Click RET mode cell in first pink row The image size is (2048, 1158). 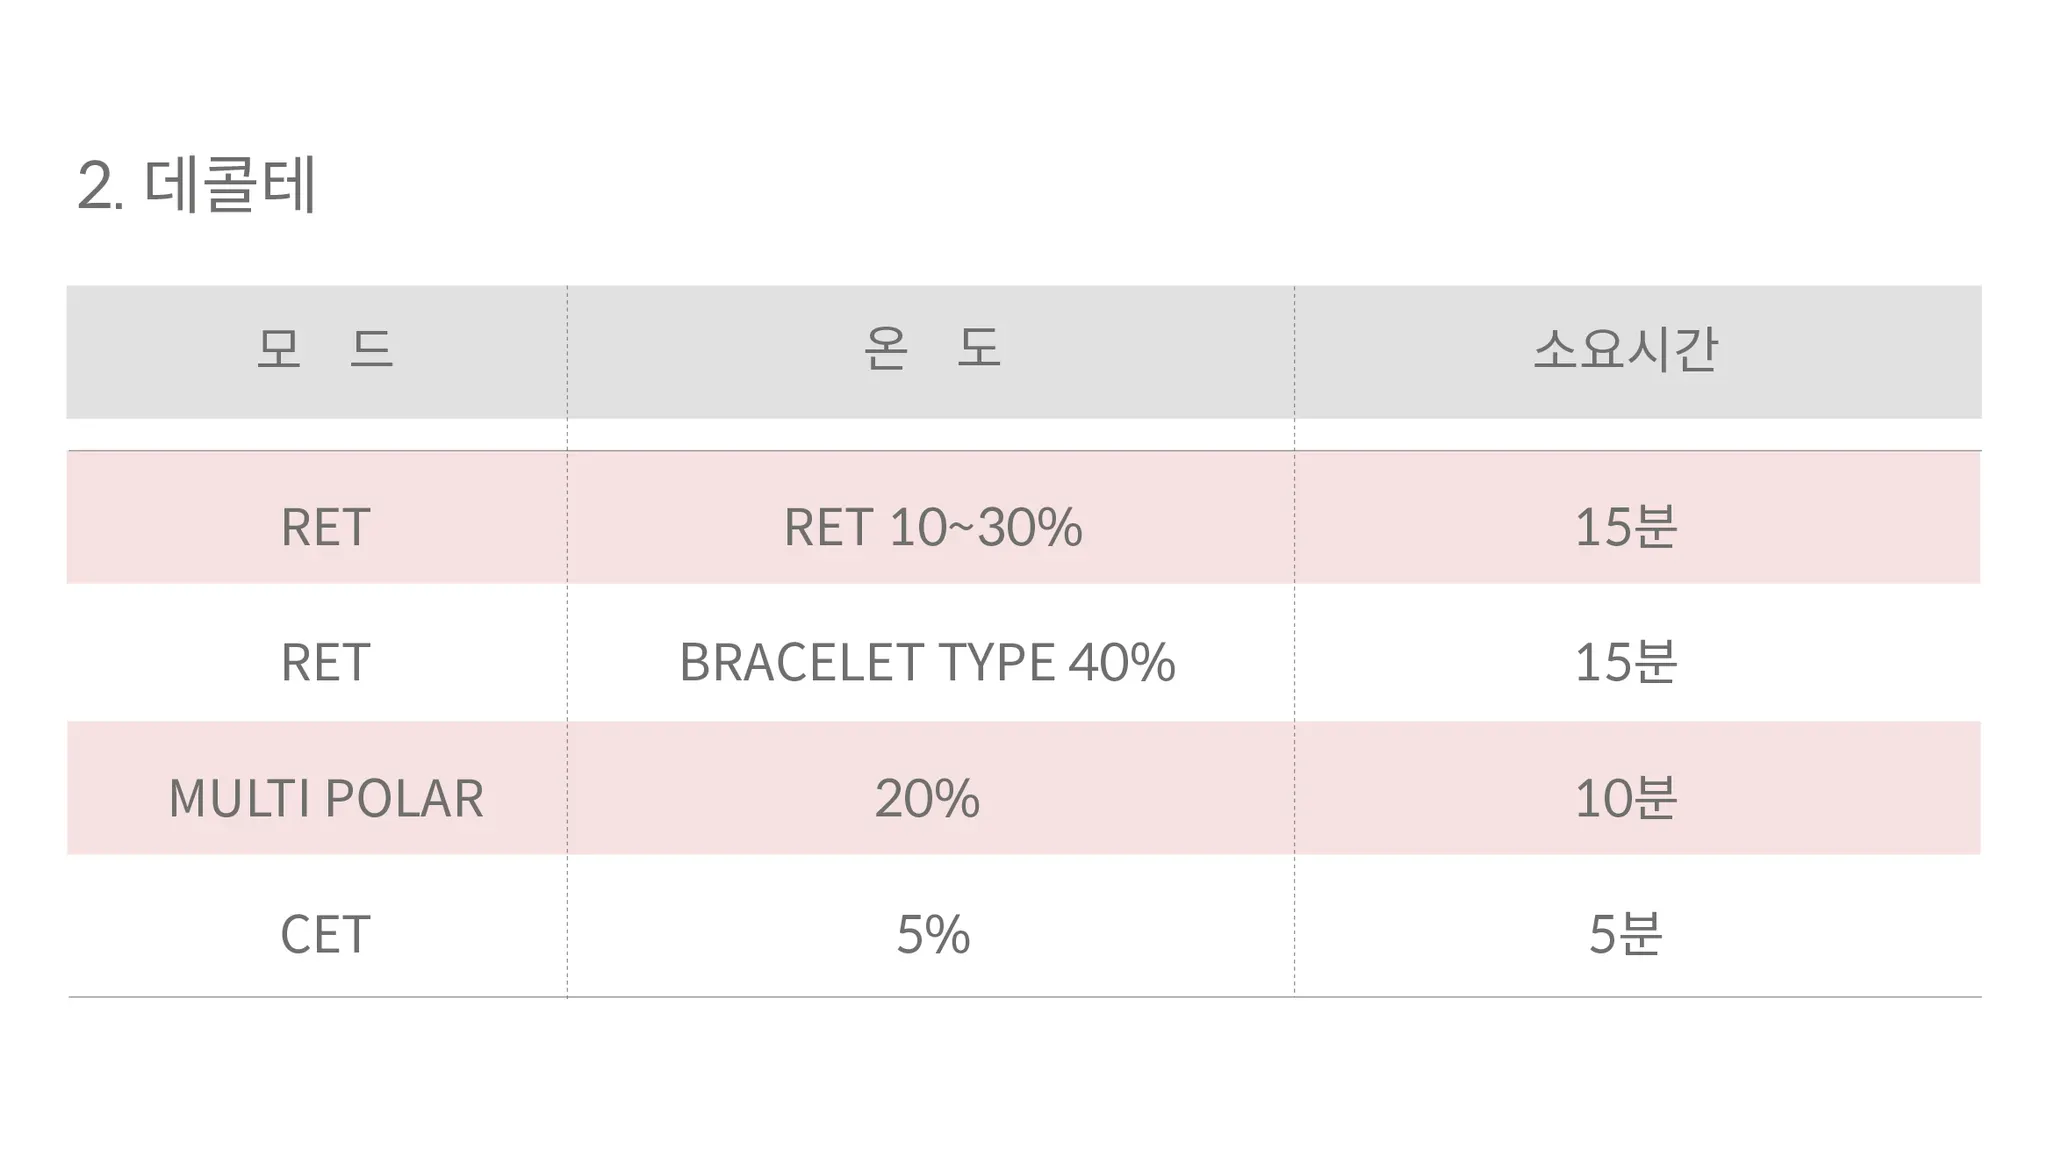pos(325,527)
